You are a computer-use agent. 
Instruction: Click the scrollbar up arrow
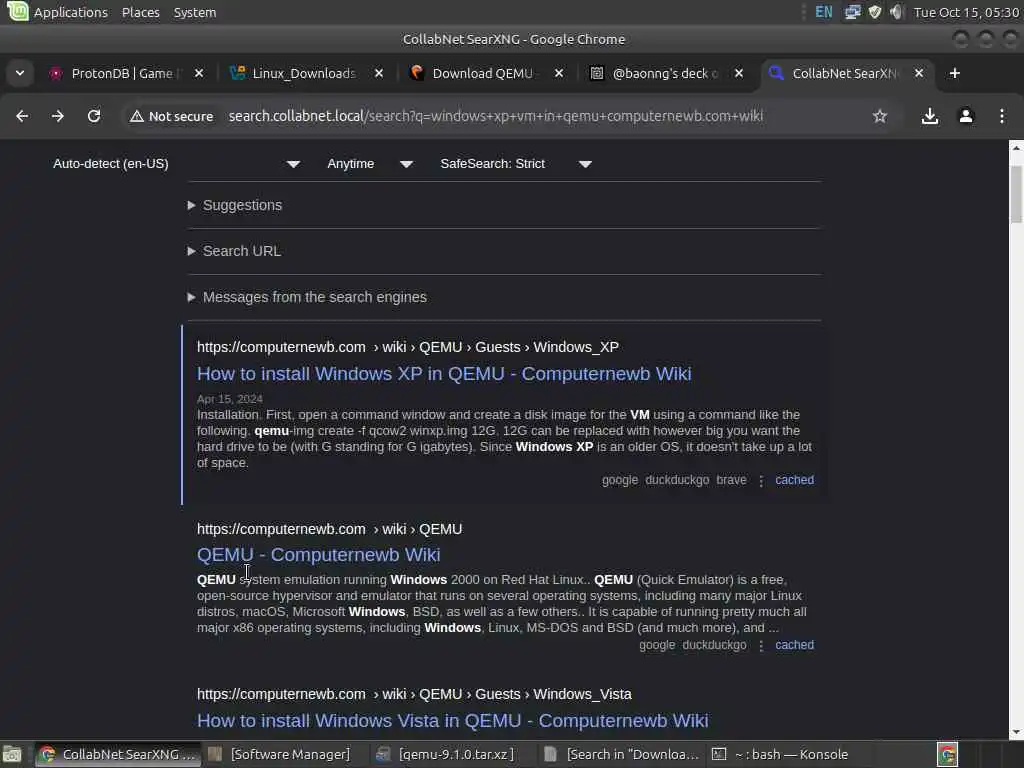pos(1016,148)
